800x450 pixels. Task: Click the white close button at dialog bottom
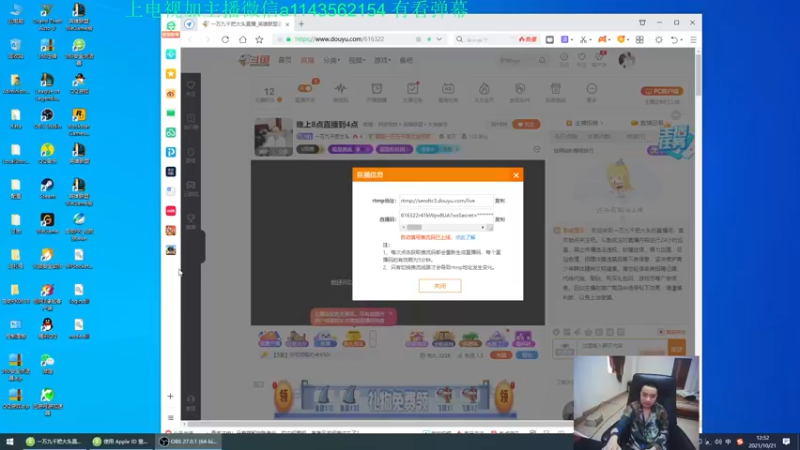coord(440,286)
